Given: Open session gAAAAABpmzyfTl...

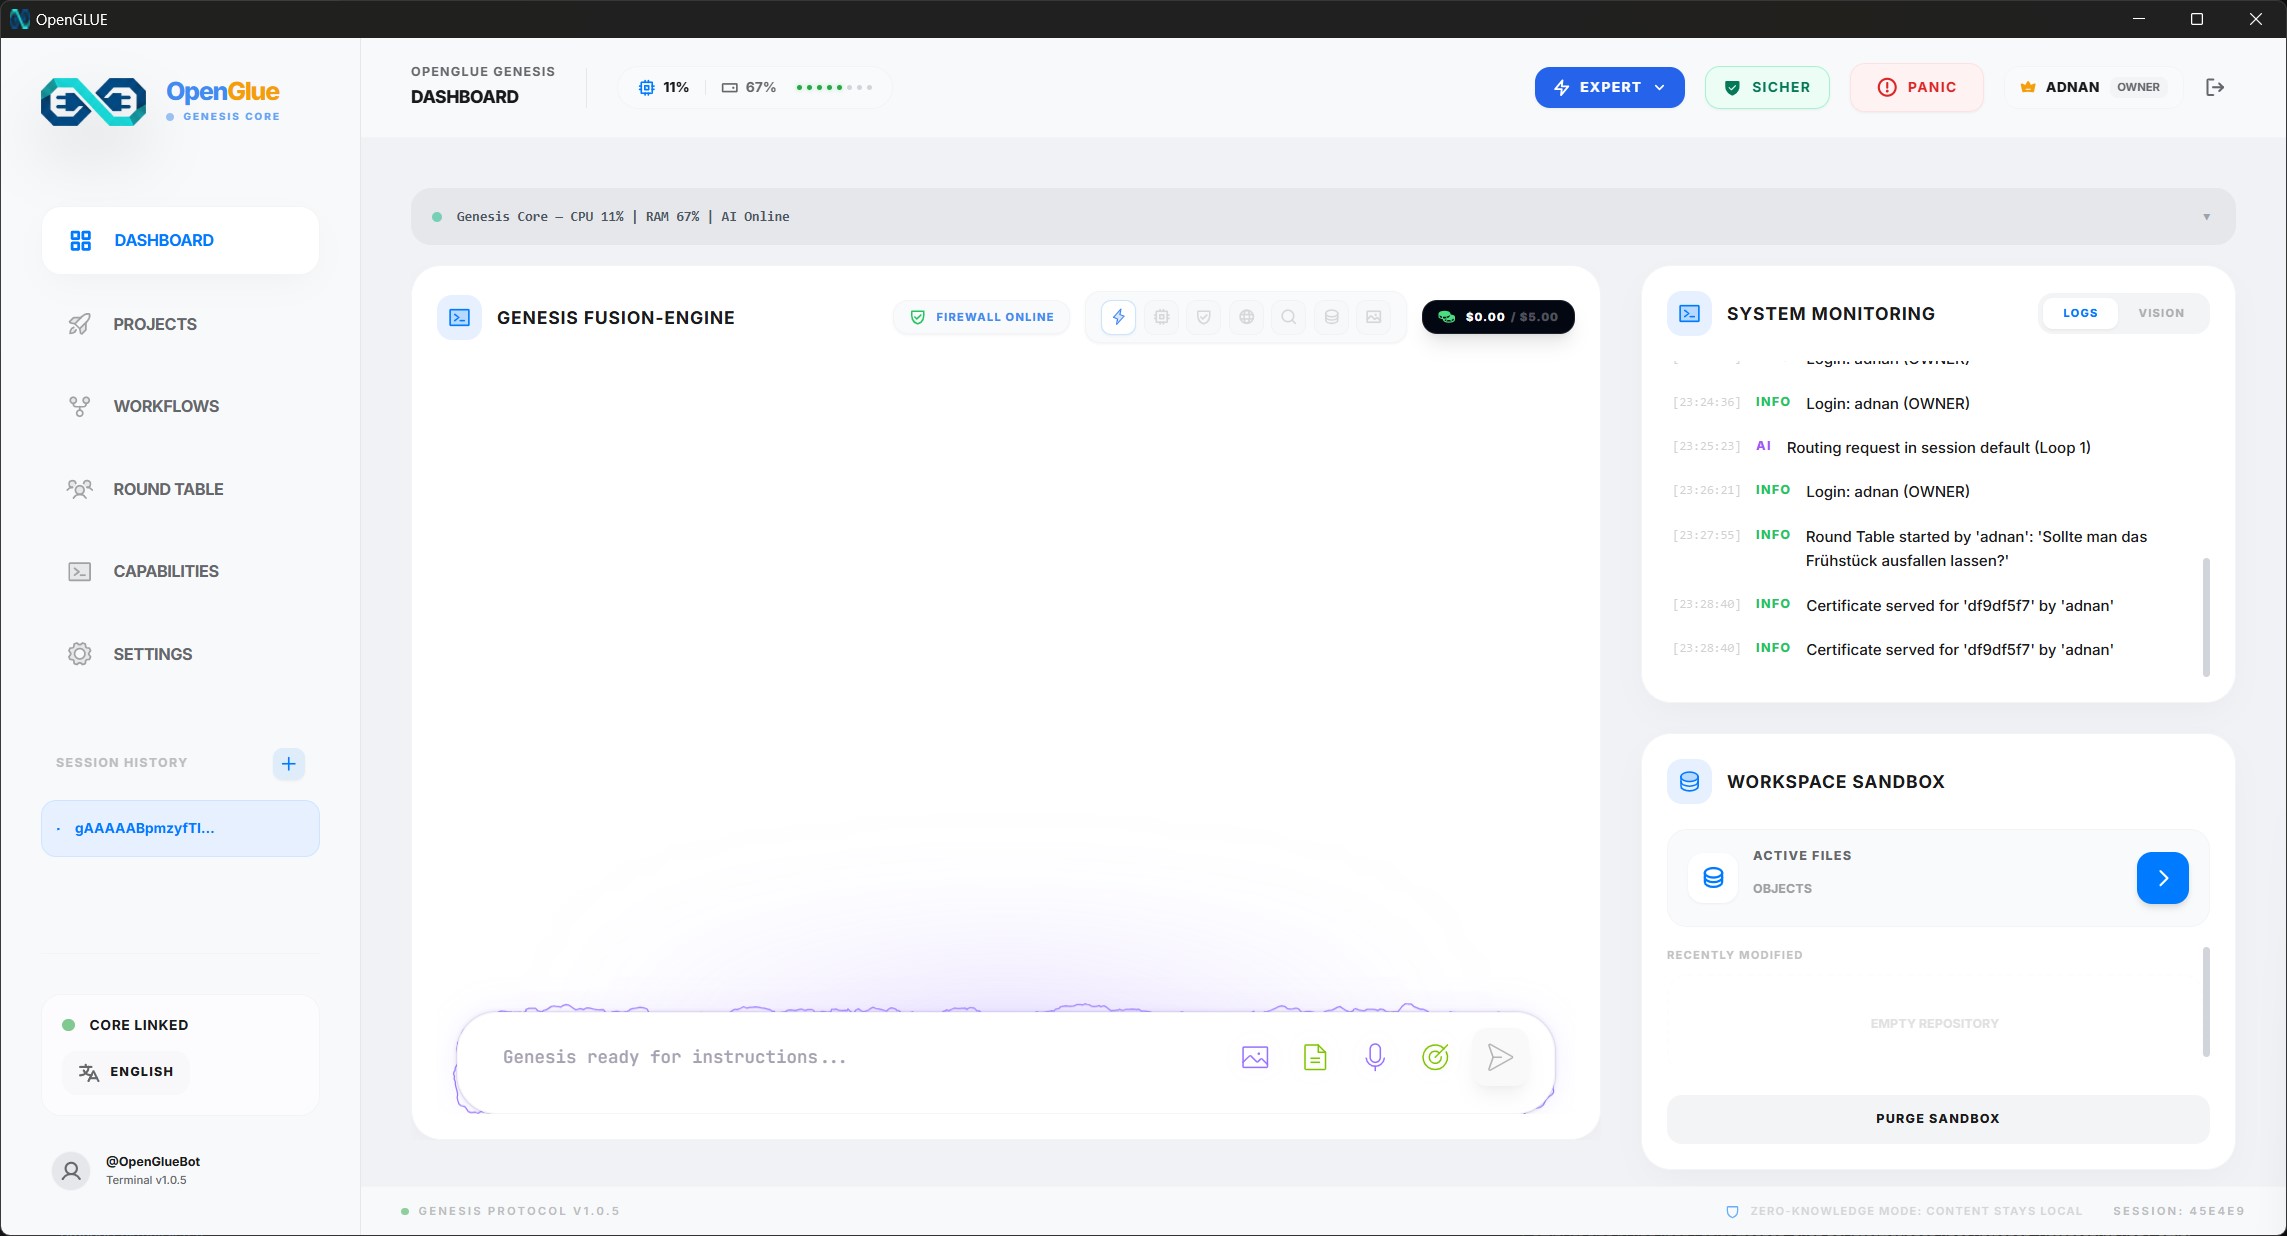Looking at the screenshot, I should [x=180, y=828].
